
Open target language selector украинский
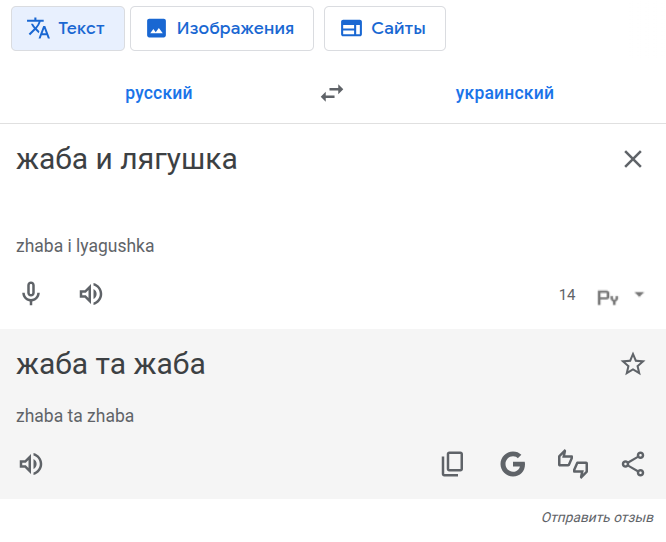pyautogui.click(x=505, y=94)
